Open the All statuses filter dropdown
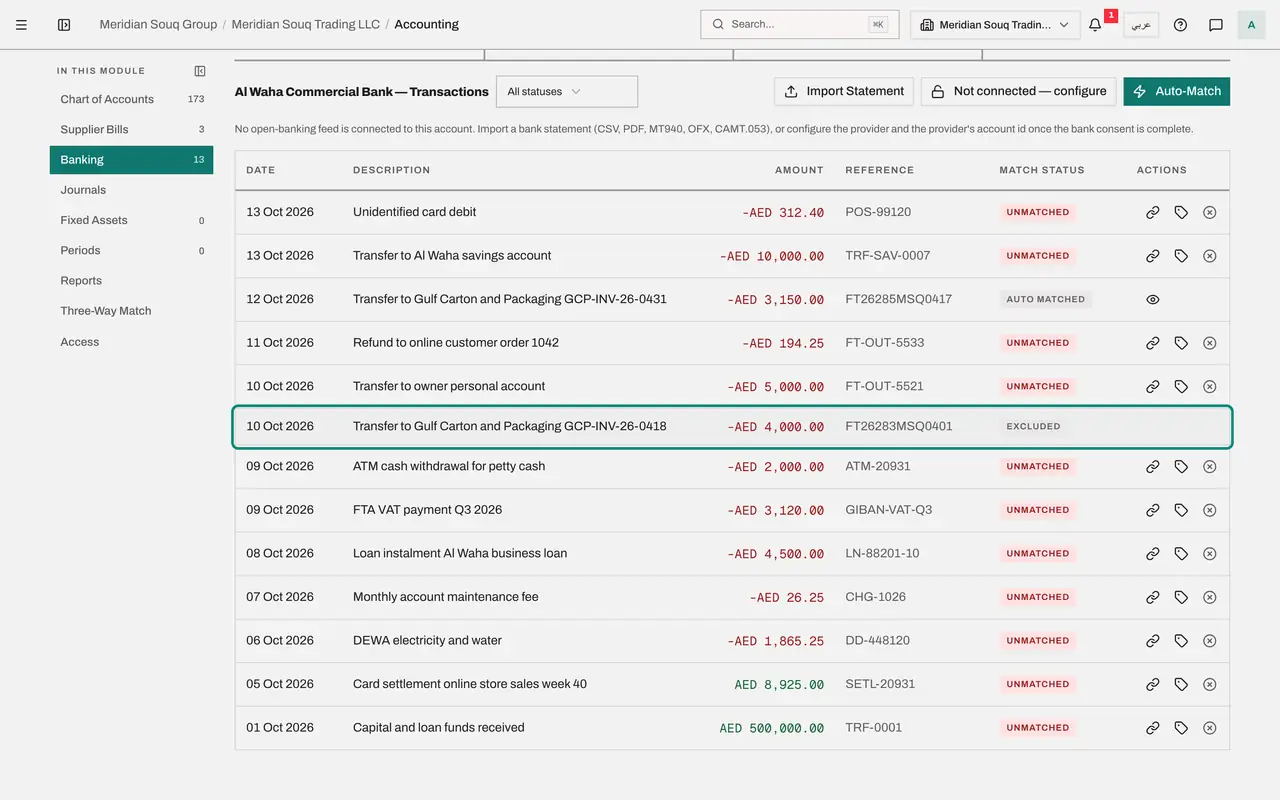The width and height of the screenshot is (1280, 800). pyautogui.click(x=567, y=92)
